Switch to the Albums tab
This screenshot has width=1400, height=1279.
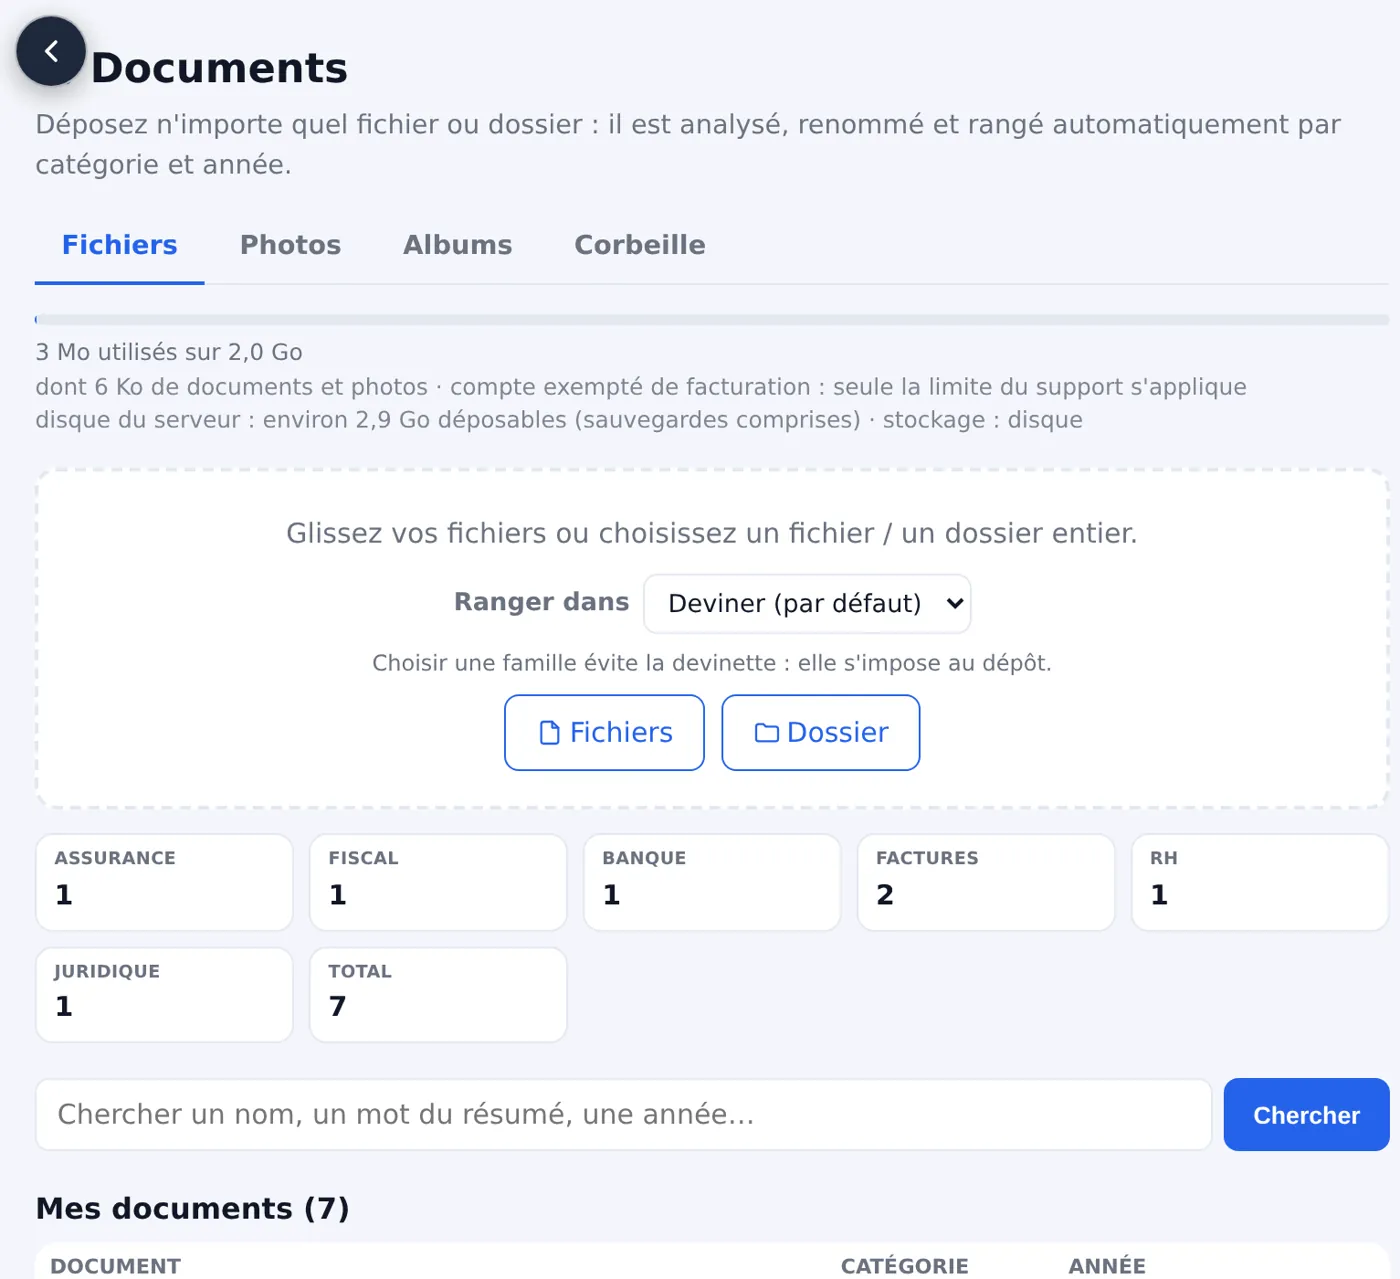tap(457, 245)
